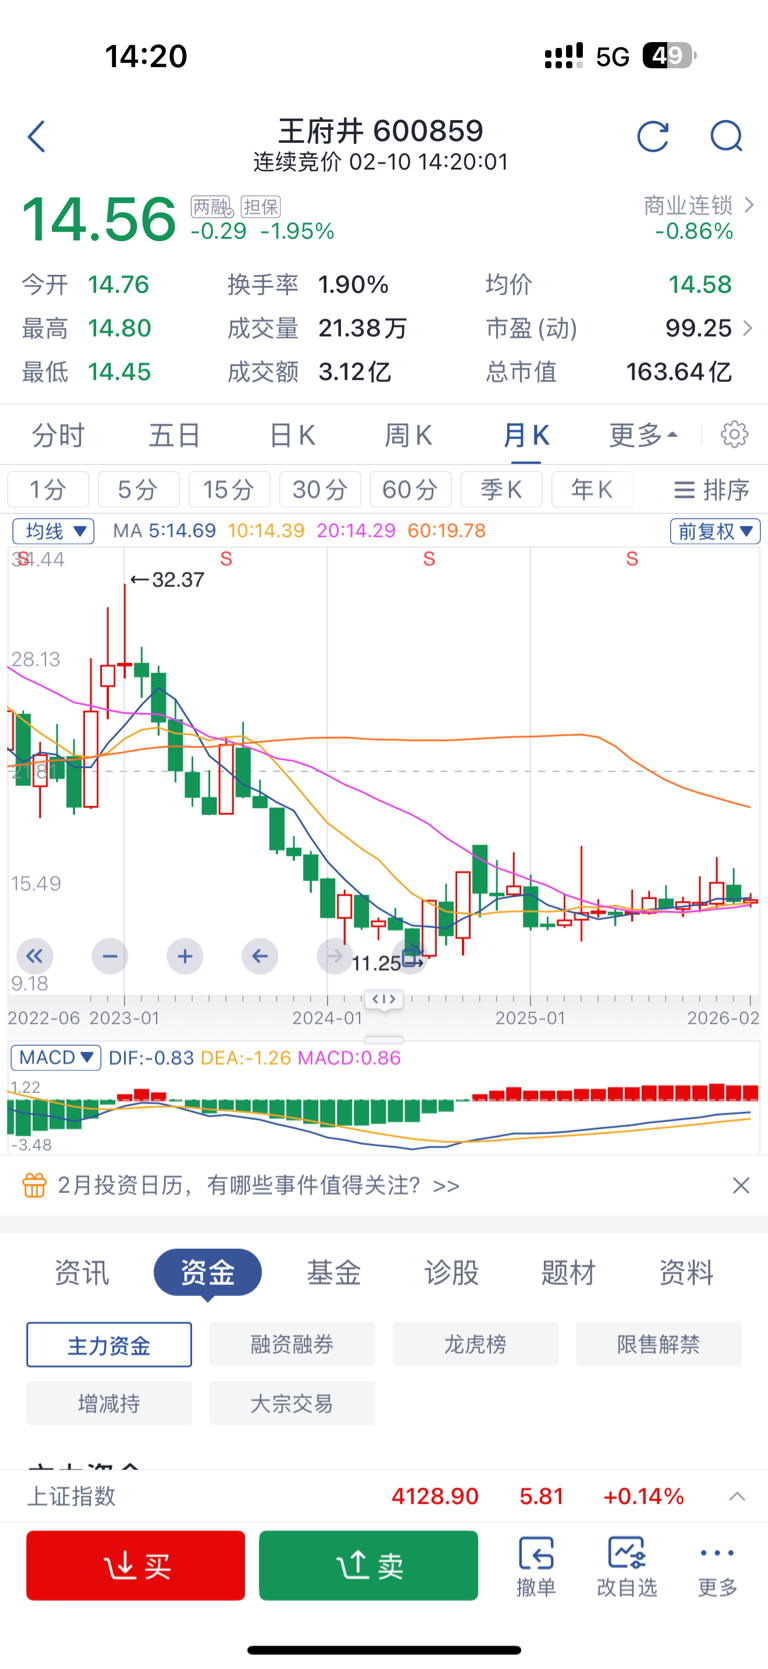Tap the 王府井 600859 title
768x1669 pixels.
(x=381, y=130)
